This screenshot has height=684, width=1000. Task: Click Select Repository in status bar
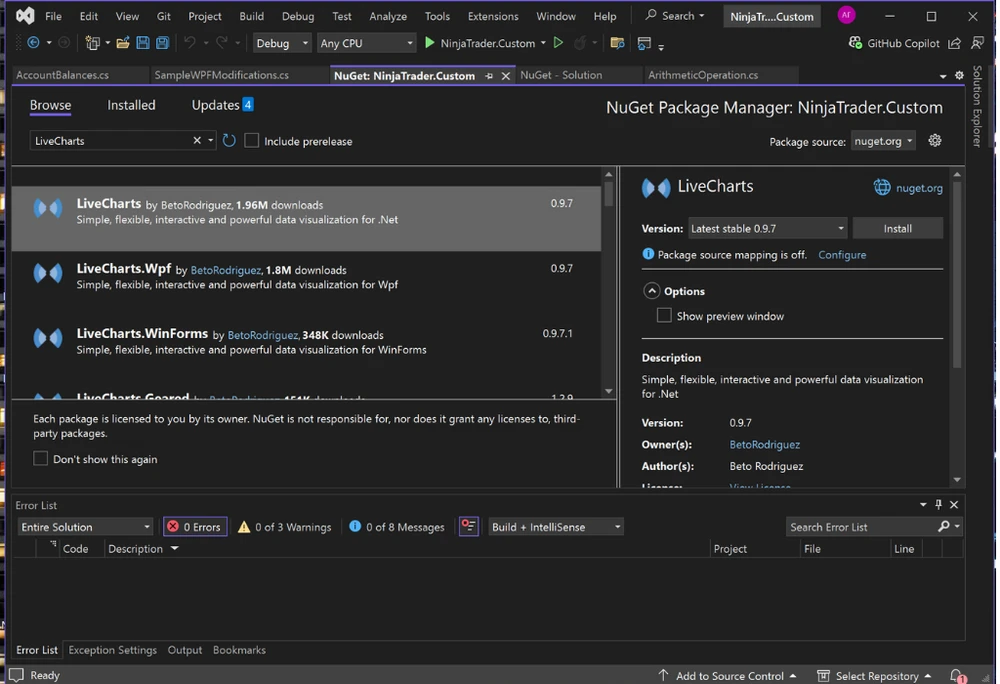coord(876,675)
